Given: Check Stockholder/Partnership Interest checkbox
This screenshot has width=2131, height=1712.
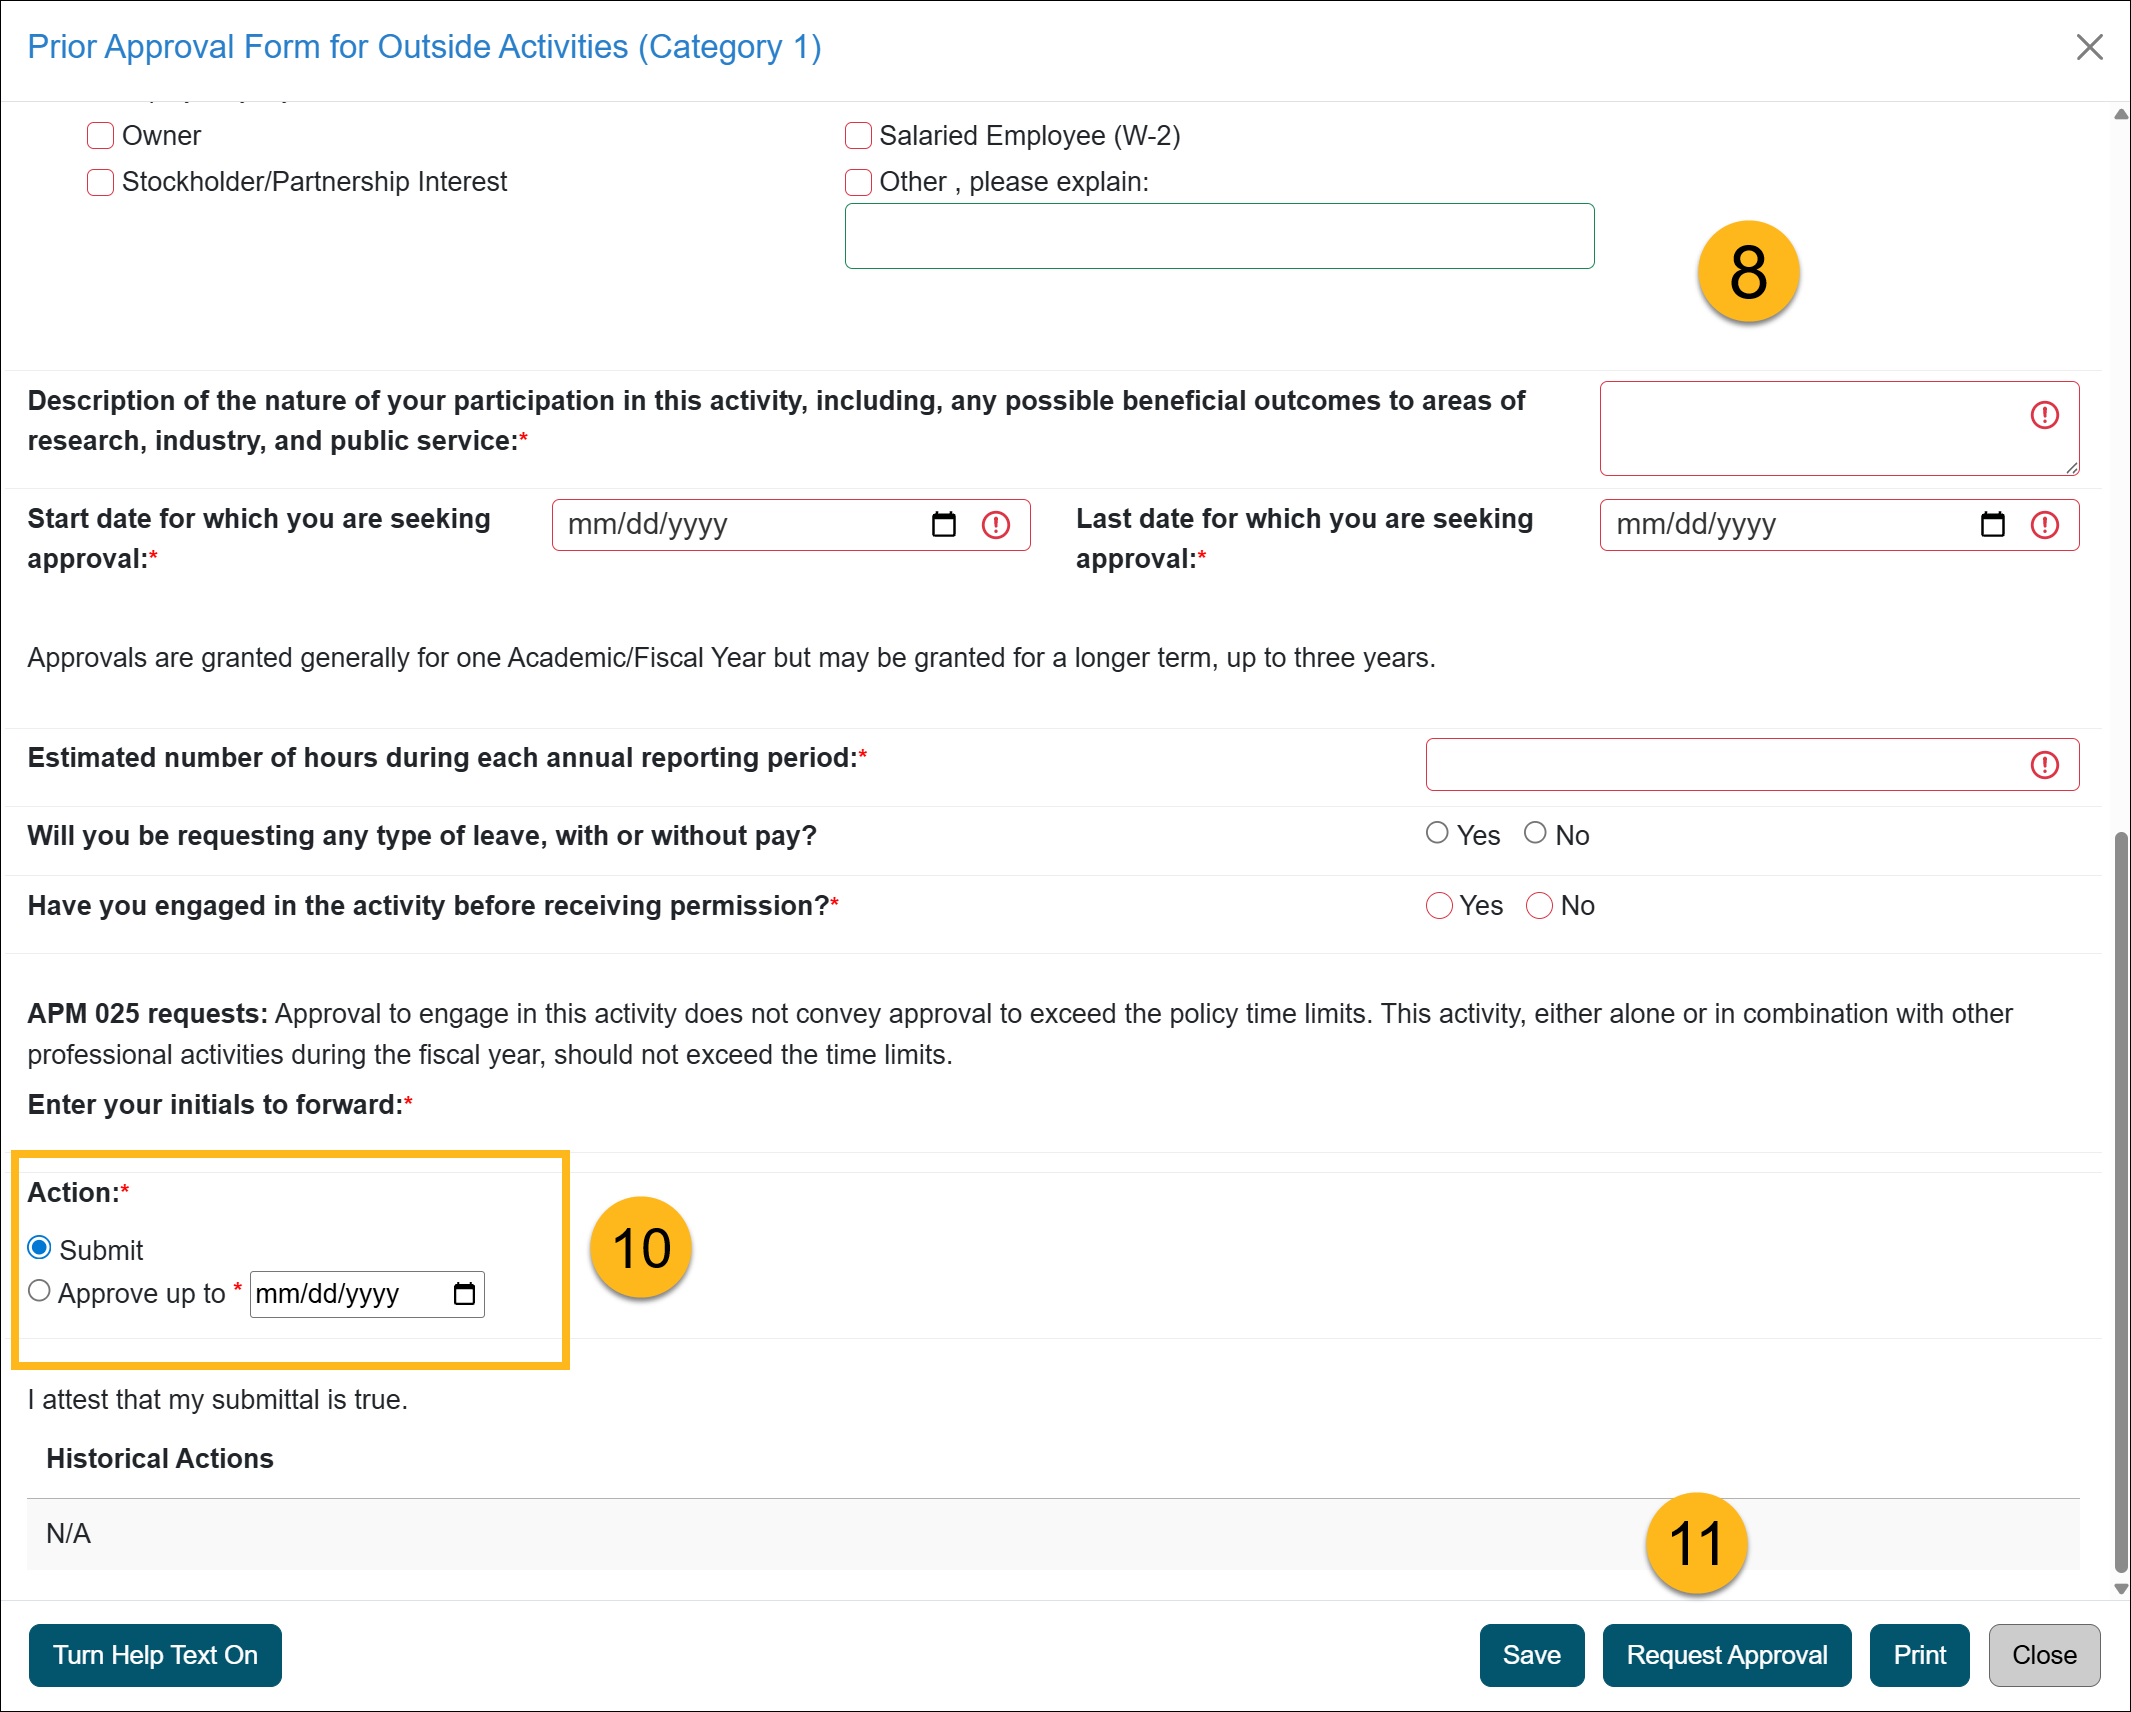Looking at the screenshot, I should point(100,182).
